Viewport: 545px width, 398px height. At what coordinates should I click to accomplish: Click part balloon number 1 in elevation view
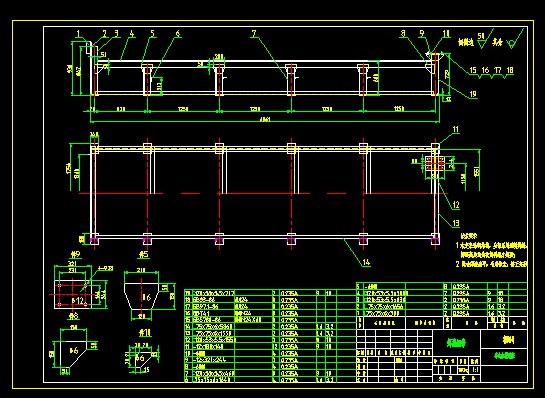tap(79, 34)
